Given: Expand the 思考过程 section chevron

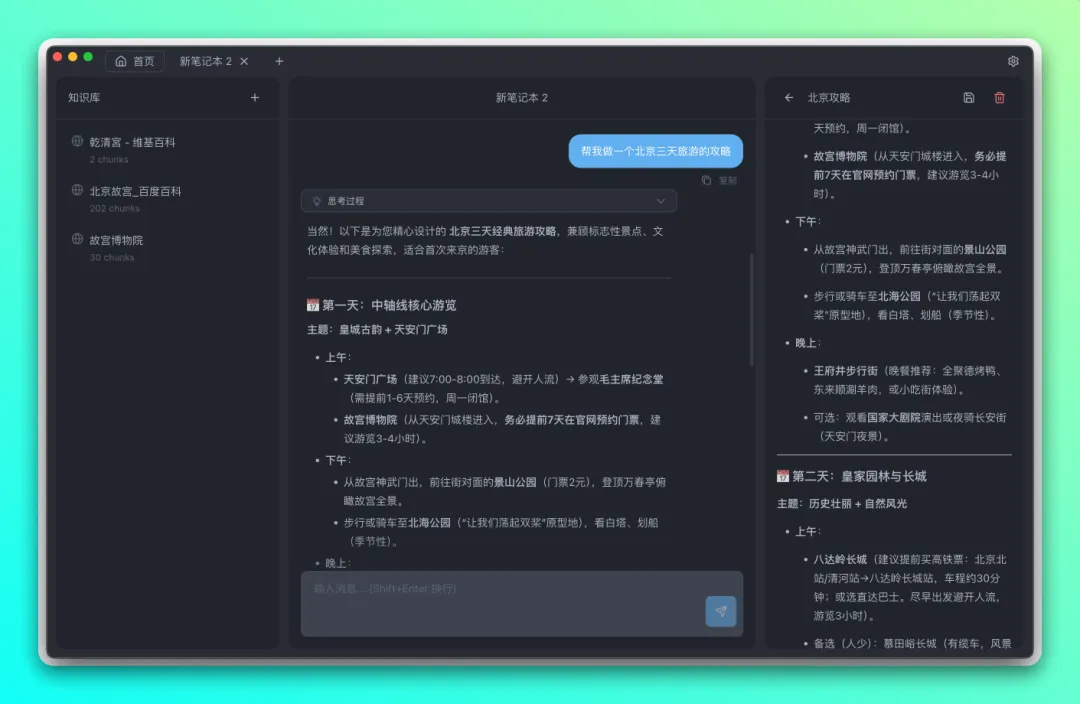Looking at the screenshot, I should coord(661,201).
